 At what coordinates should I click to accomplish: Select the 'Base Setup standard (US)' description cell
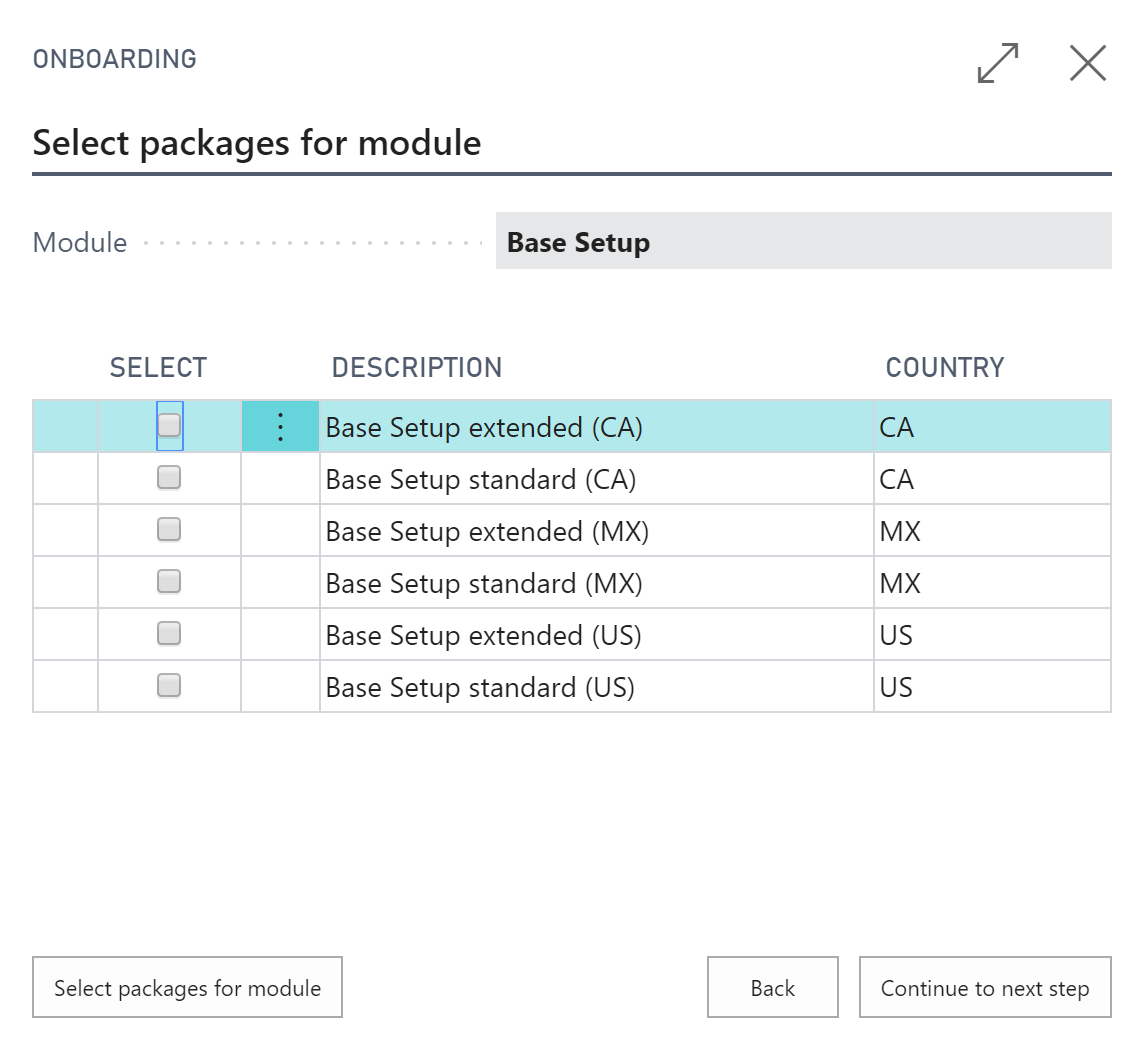point(597,686)
